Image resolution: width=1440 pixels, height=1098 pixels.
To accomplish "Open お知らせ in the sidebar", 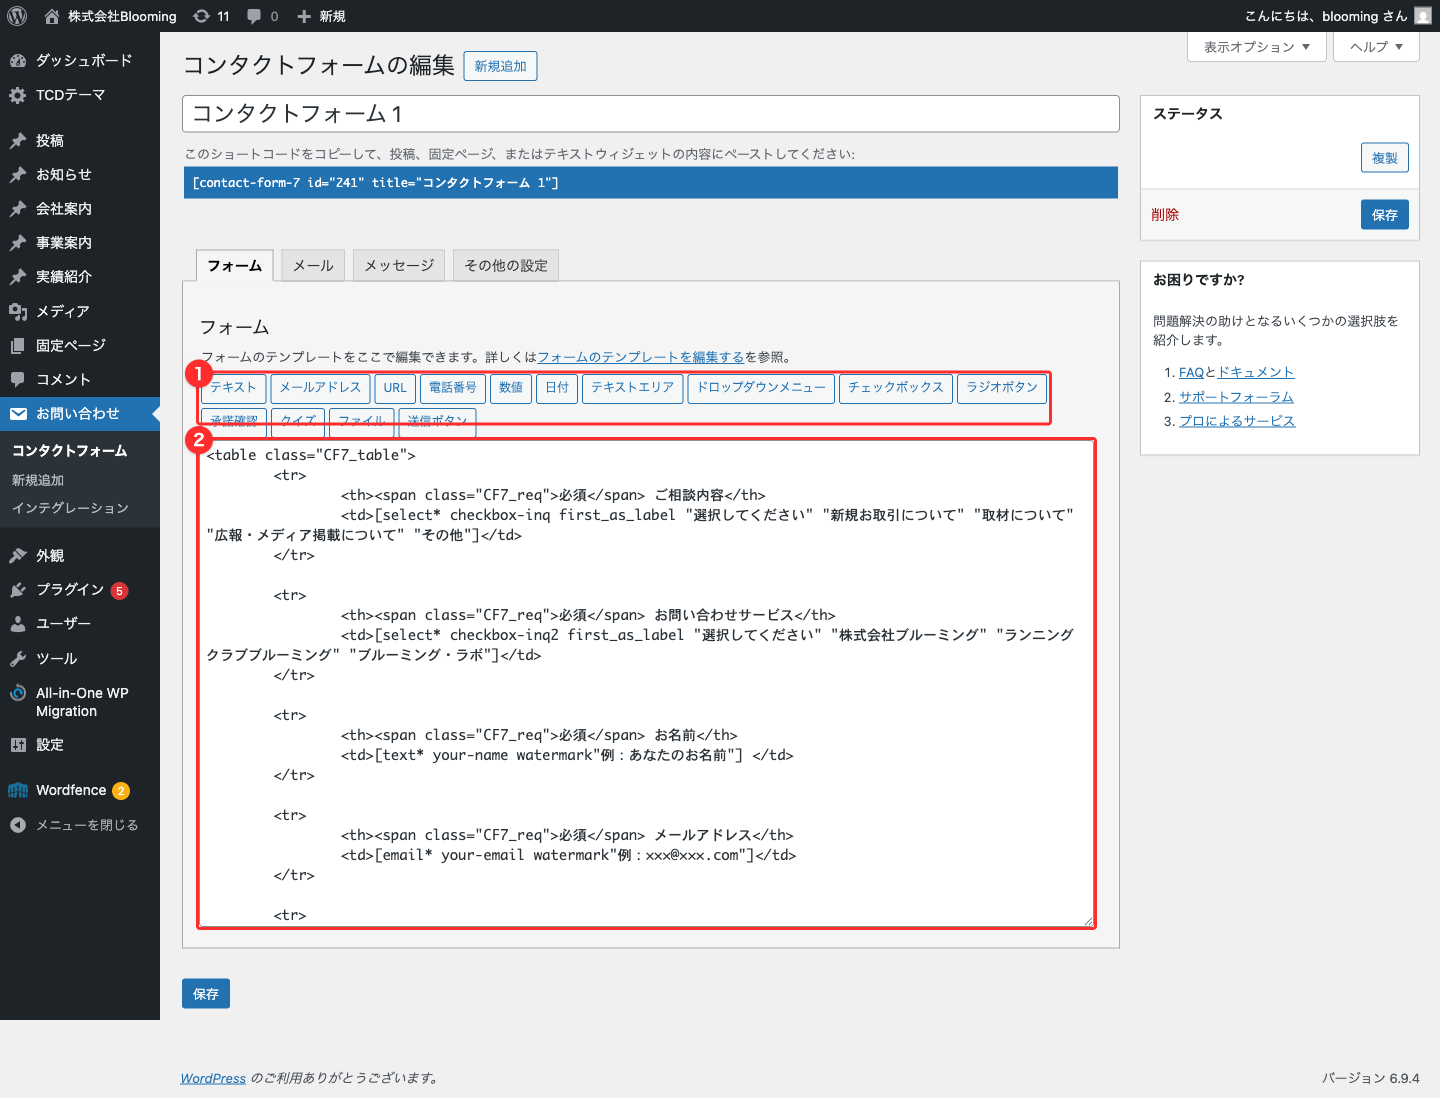I will tap(80, 174).
